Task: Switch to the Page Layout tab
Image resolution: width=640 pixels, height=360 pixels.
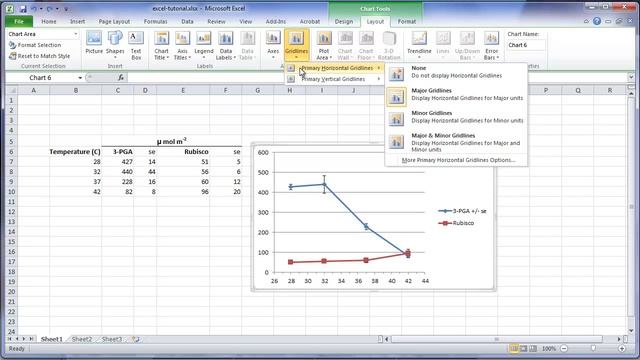Action: [114, 21]
